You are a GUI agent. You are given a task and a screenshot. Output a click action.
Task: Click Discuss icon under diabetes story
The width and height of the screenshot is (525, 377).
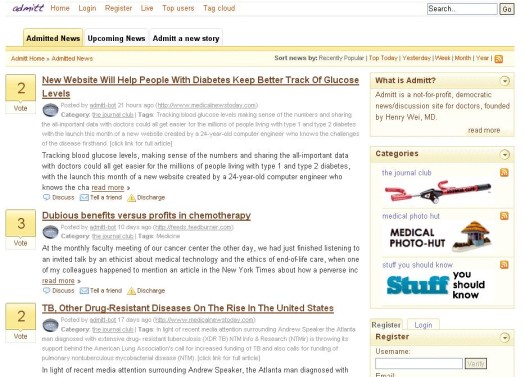click(x=47, y=197)
